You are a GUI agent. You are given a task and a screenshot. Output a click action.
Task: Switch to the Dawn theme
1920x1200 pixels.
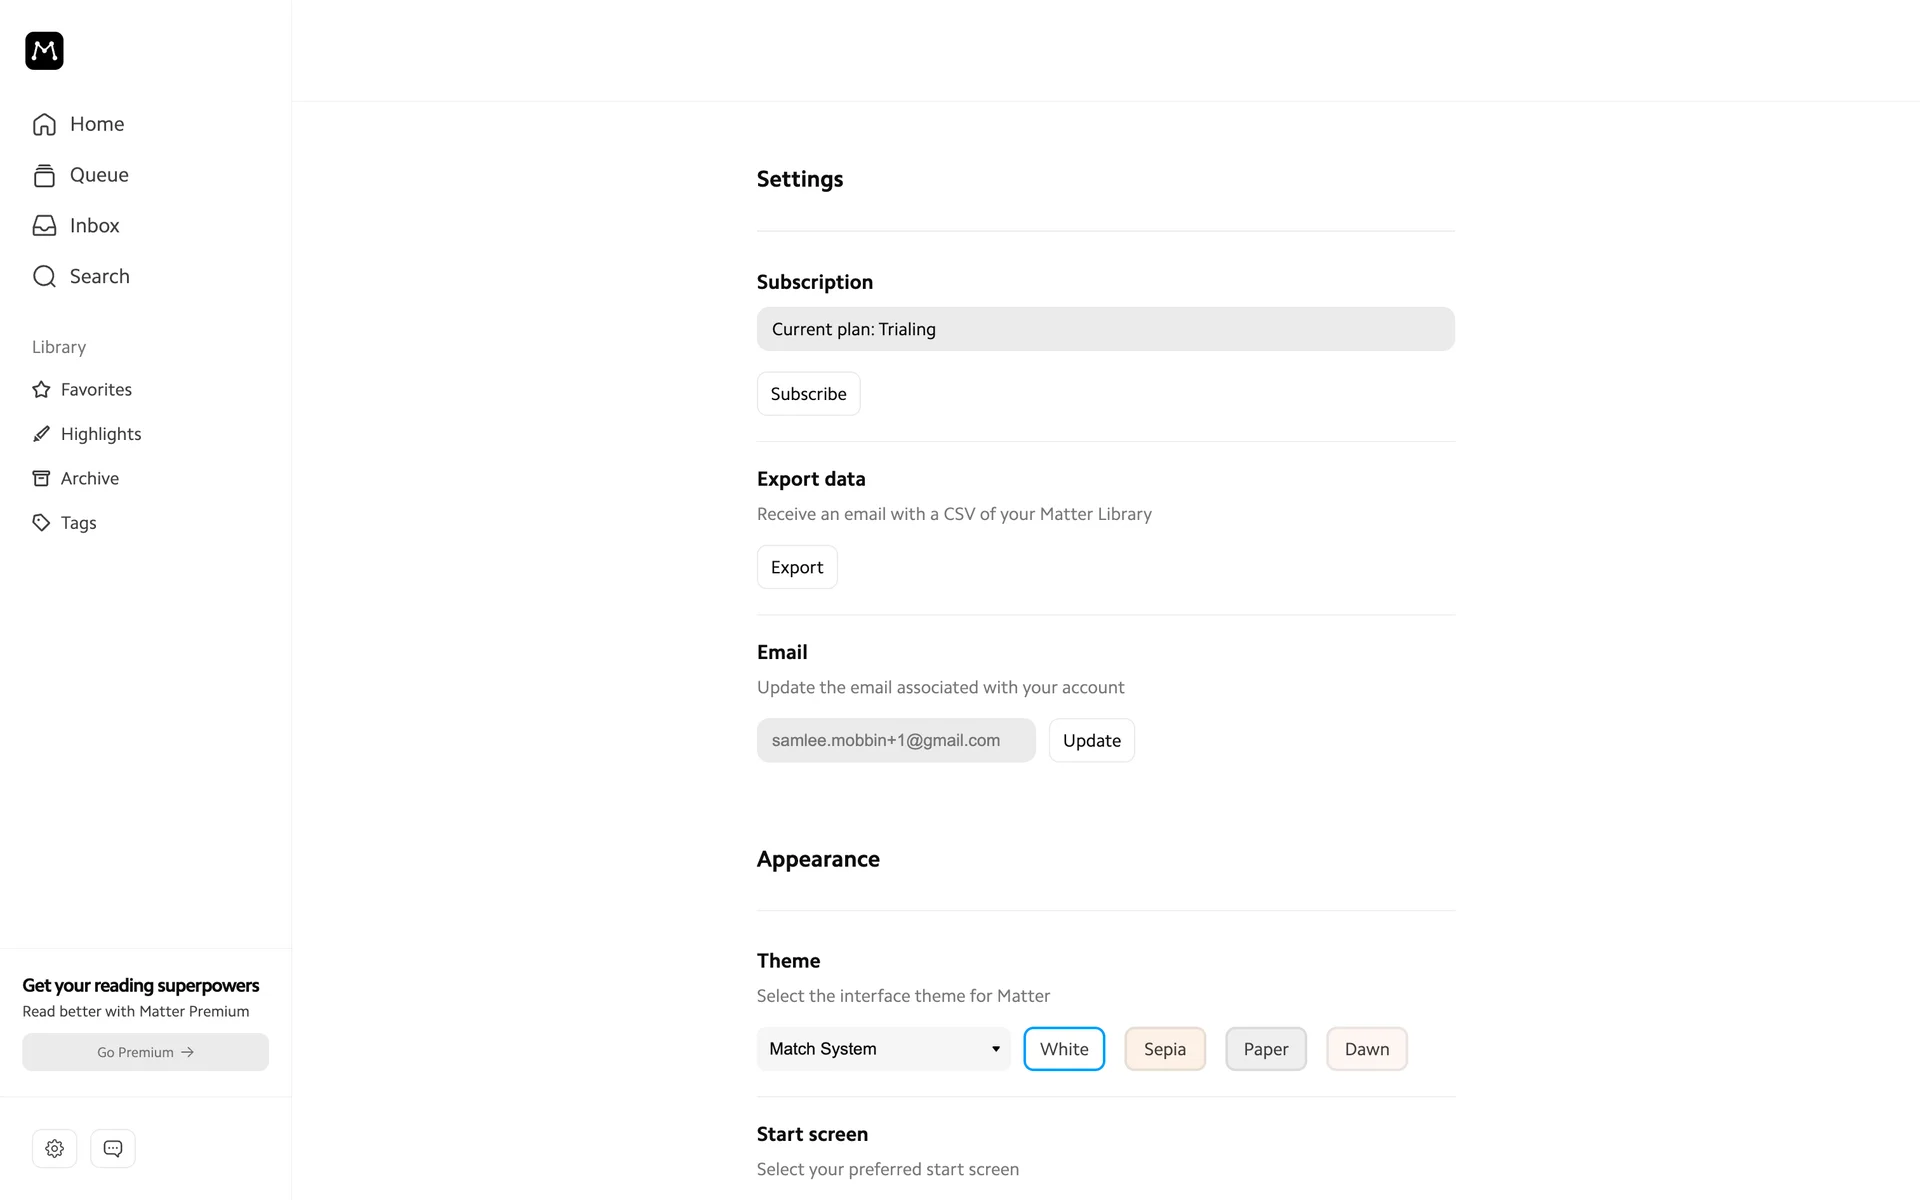click(x=1367, y=1049)
